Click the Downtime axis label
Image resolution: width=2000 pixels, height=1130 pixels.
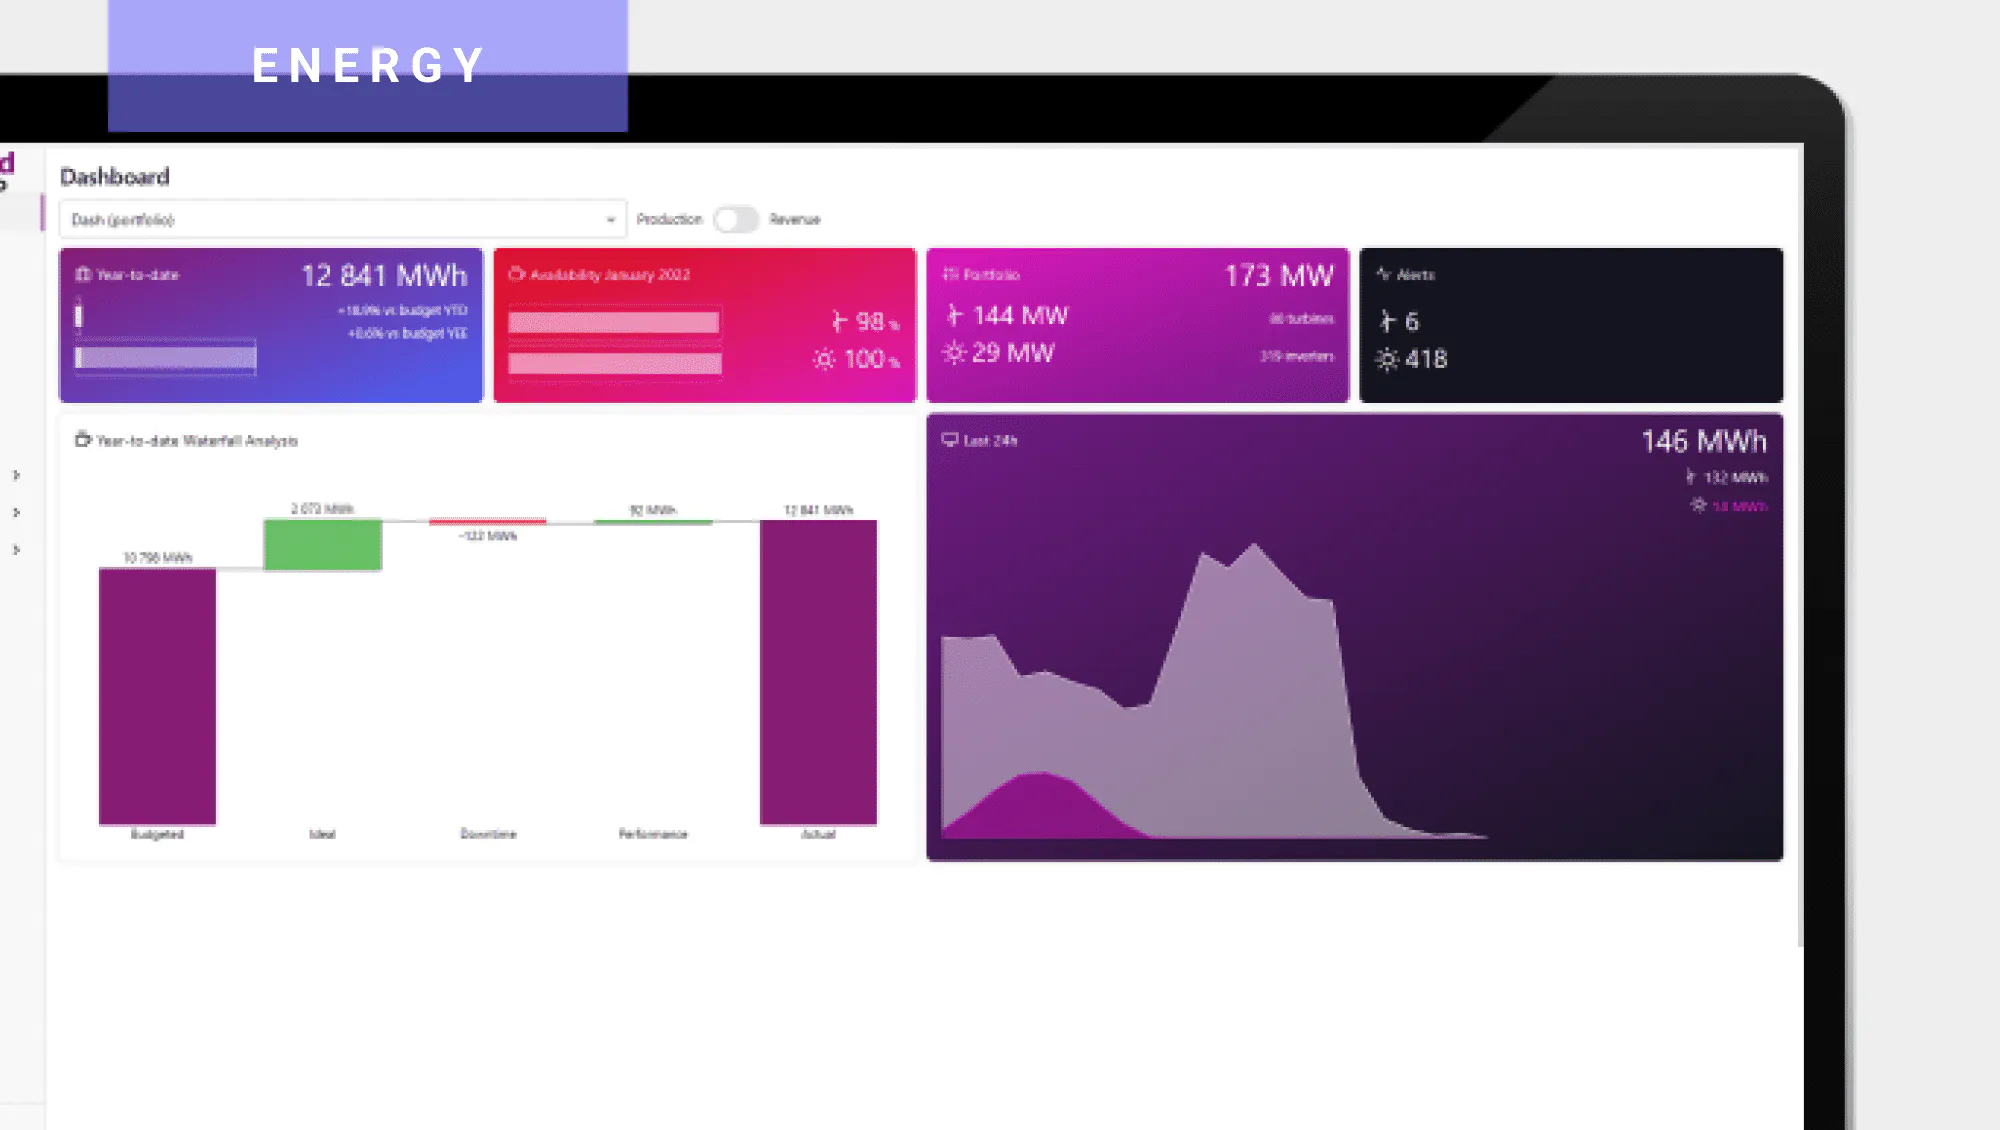tap(488, 833)
